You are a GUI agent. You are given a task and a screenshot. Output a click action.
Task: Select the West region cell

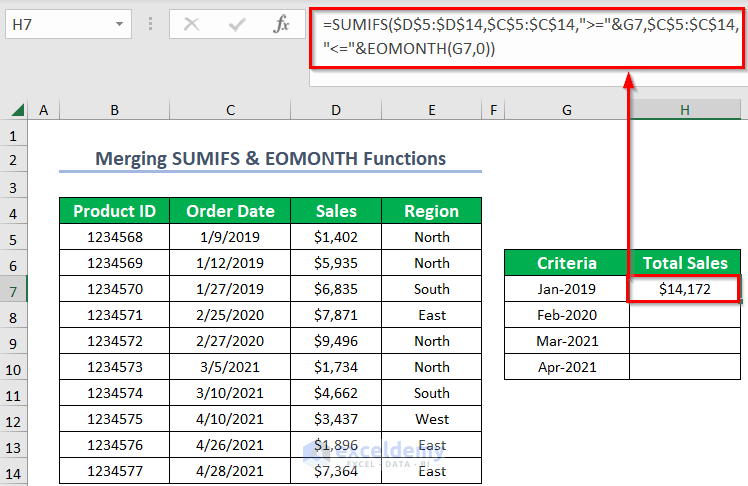(x=431, y=419)
